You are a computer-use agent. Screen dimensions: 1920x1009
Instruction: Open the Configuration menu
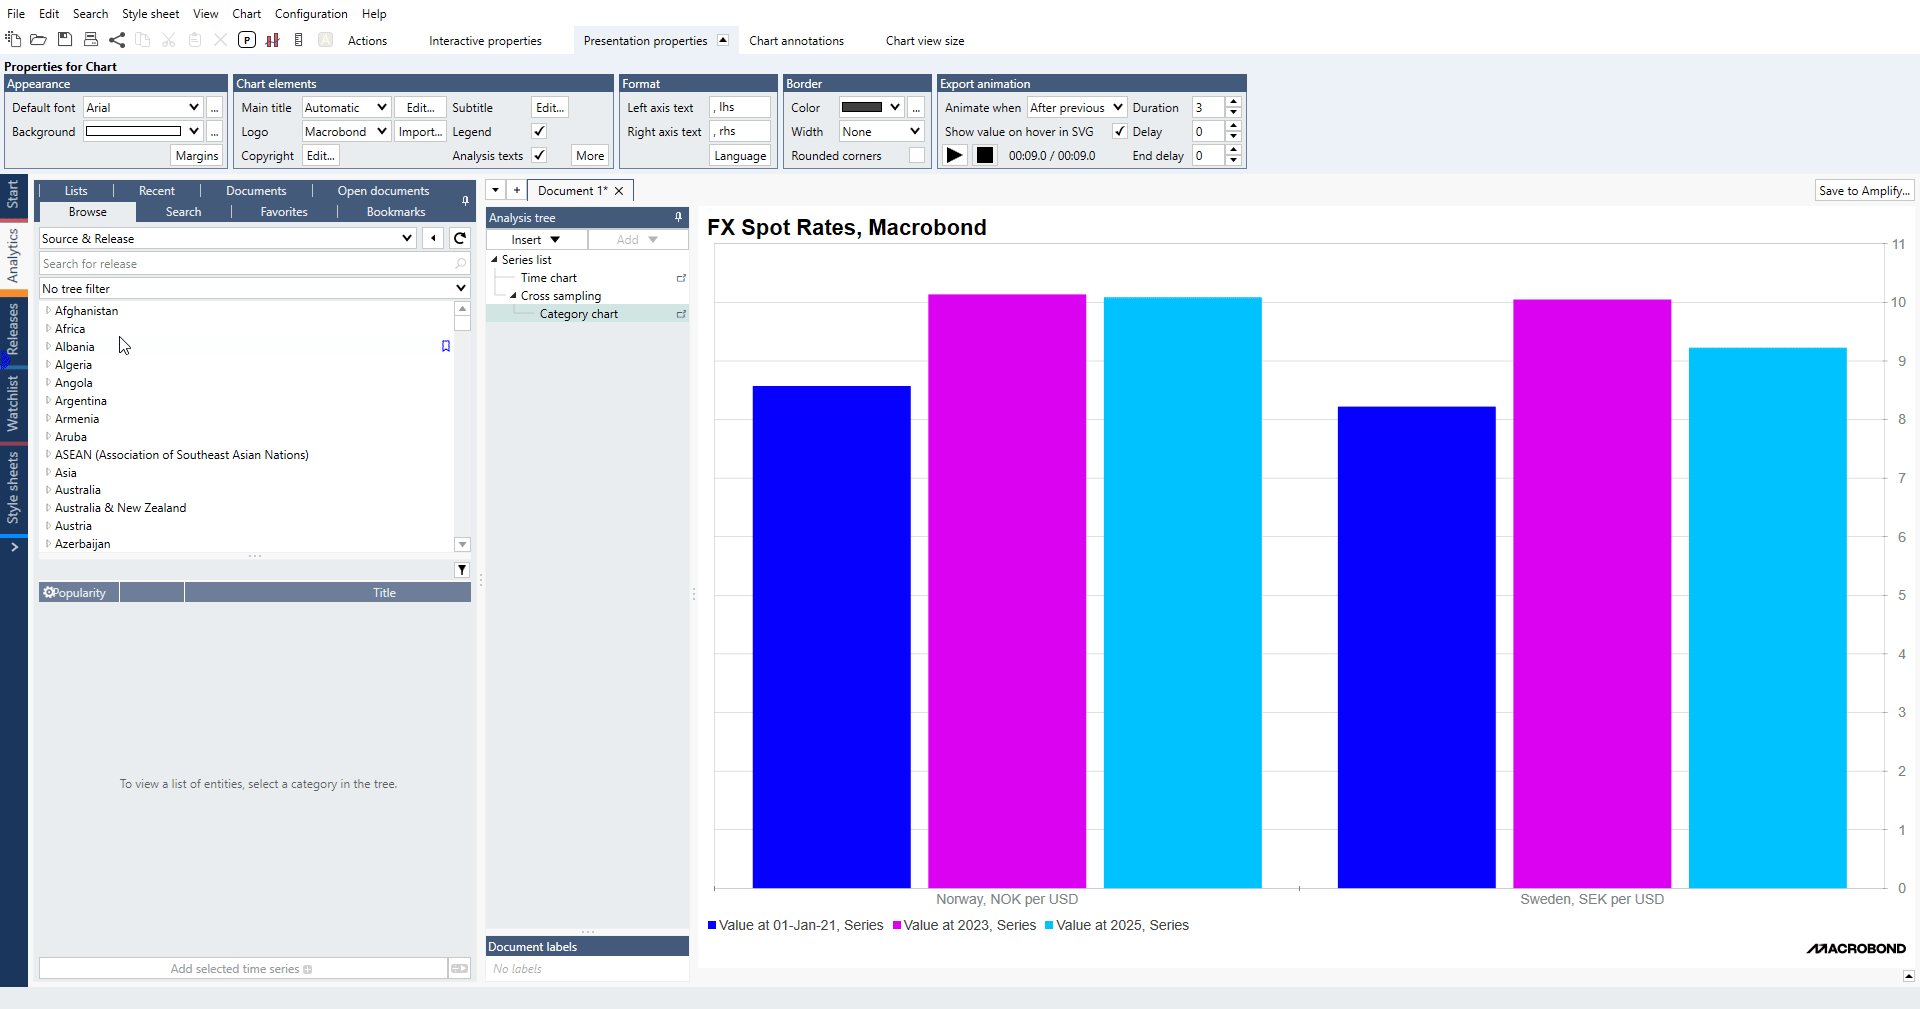pyautogui.click(x=311, y=14)
